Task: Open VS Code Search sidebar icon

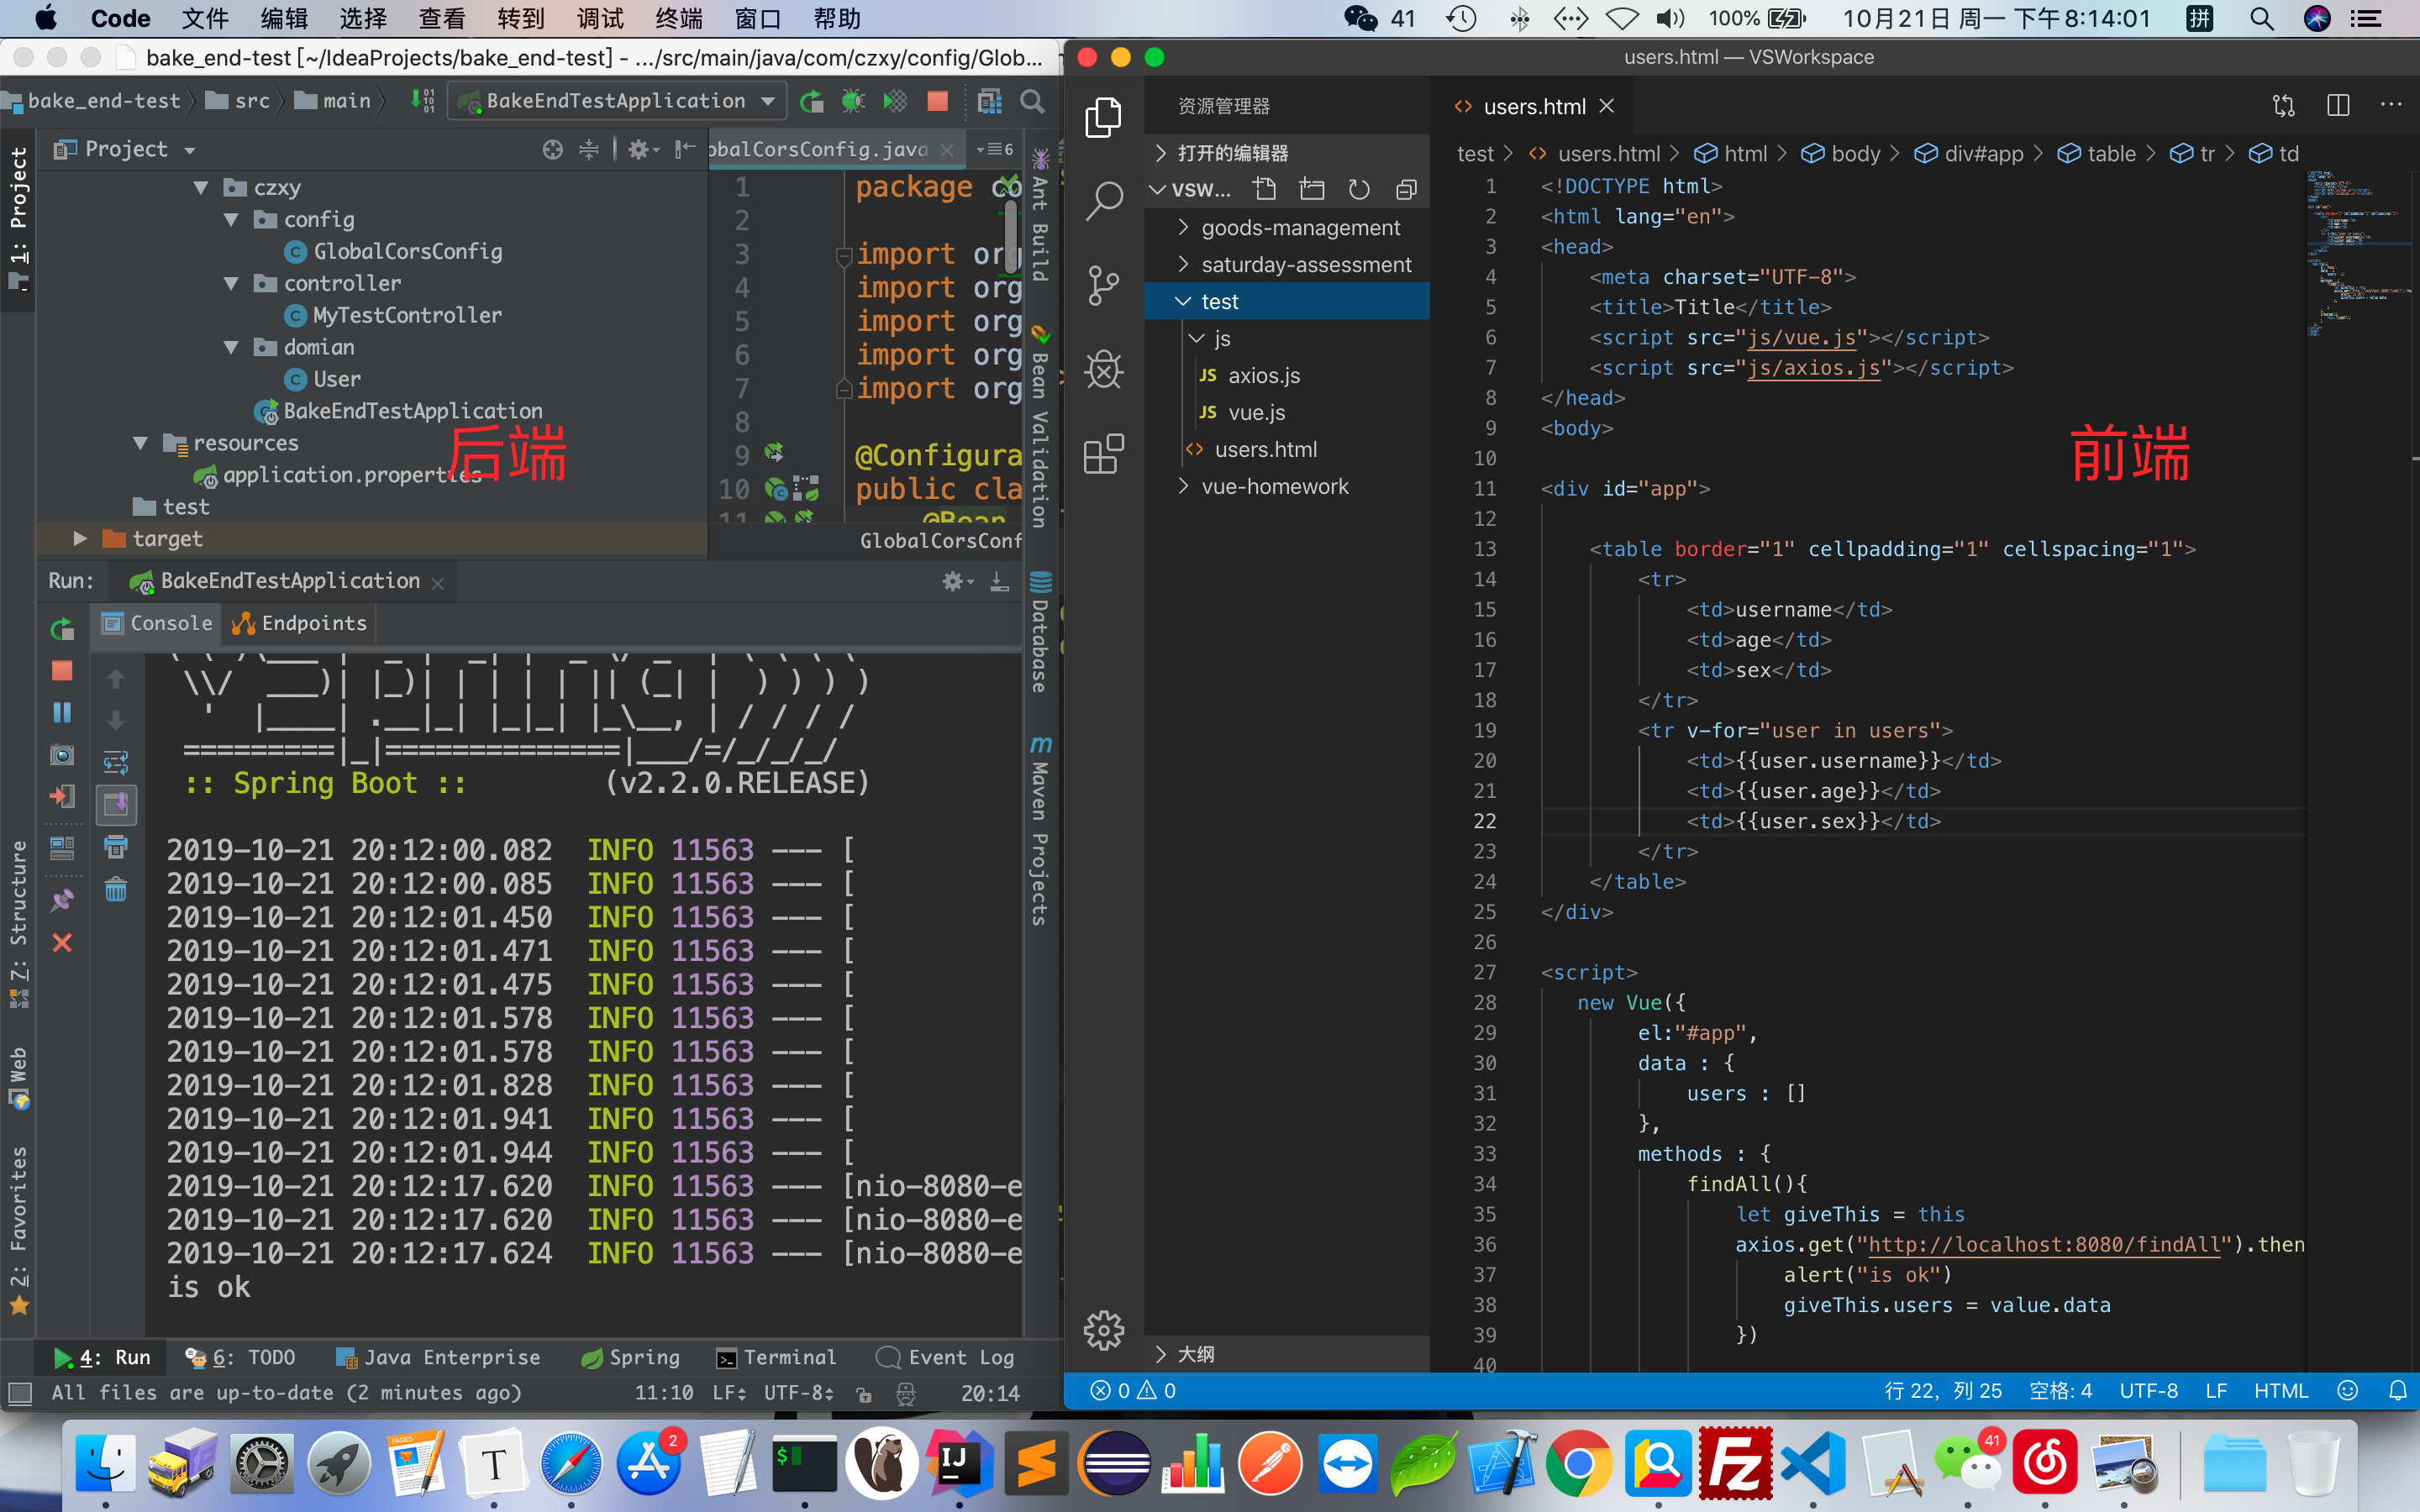Action: click(x=1104, y=201)
